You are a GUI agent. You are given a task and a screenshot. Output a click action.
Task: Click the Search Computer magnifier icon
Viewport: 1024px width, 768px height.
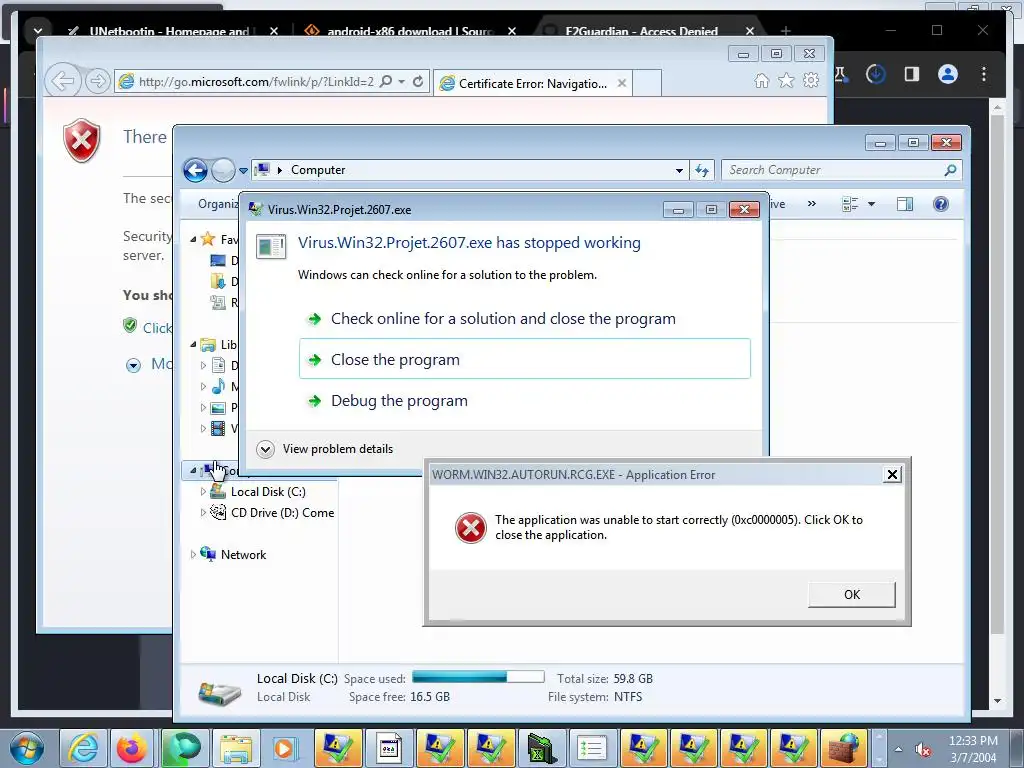point(950,170)
